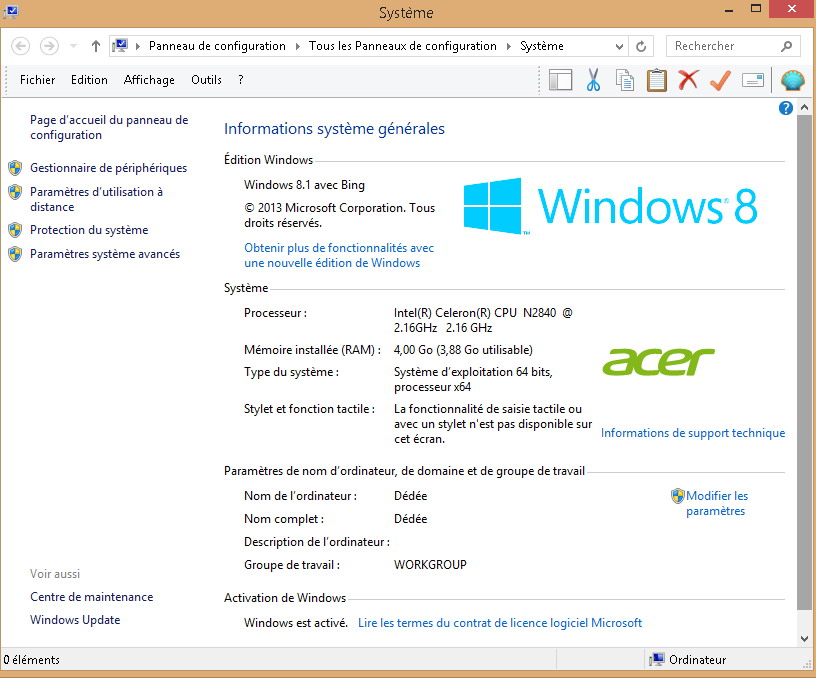Viewport: 816px width, 678px height.
Task: Click the orange checkmark icon
Action: tap(720, 80)
